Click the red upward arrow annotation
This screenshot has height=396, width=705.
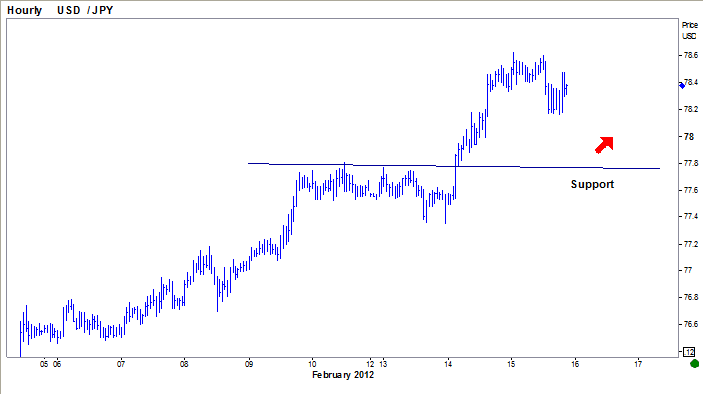coord(604,145)
